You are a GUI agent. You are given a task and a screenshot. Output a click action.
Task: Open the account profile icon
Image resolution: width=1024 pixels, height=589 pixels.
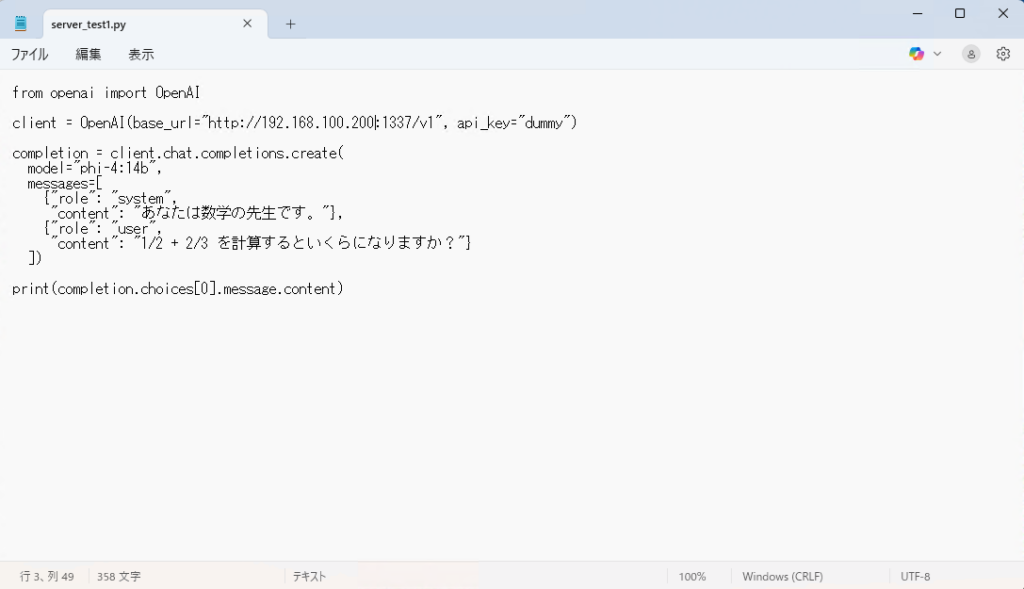click(971, 54)
